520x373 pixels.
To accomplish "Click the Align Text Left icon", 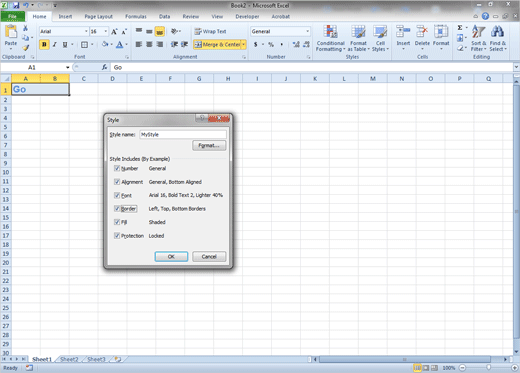I will point(139,44).
